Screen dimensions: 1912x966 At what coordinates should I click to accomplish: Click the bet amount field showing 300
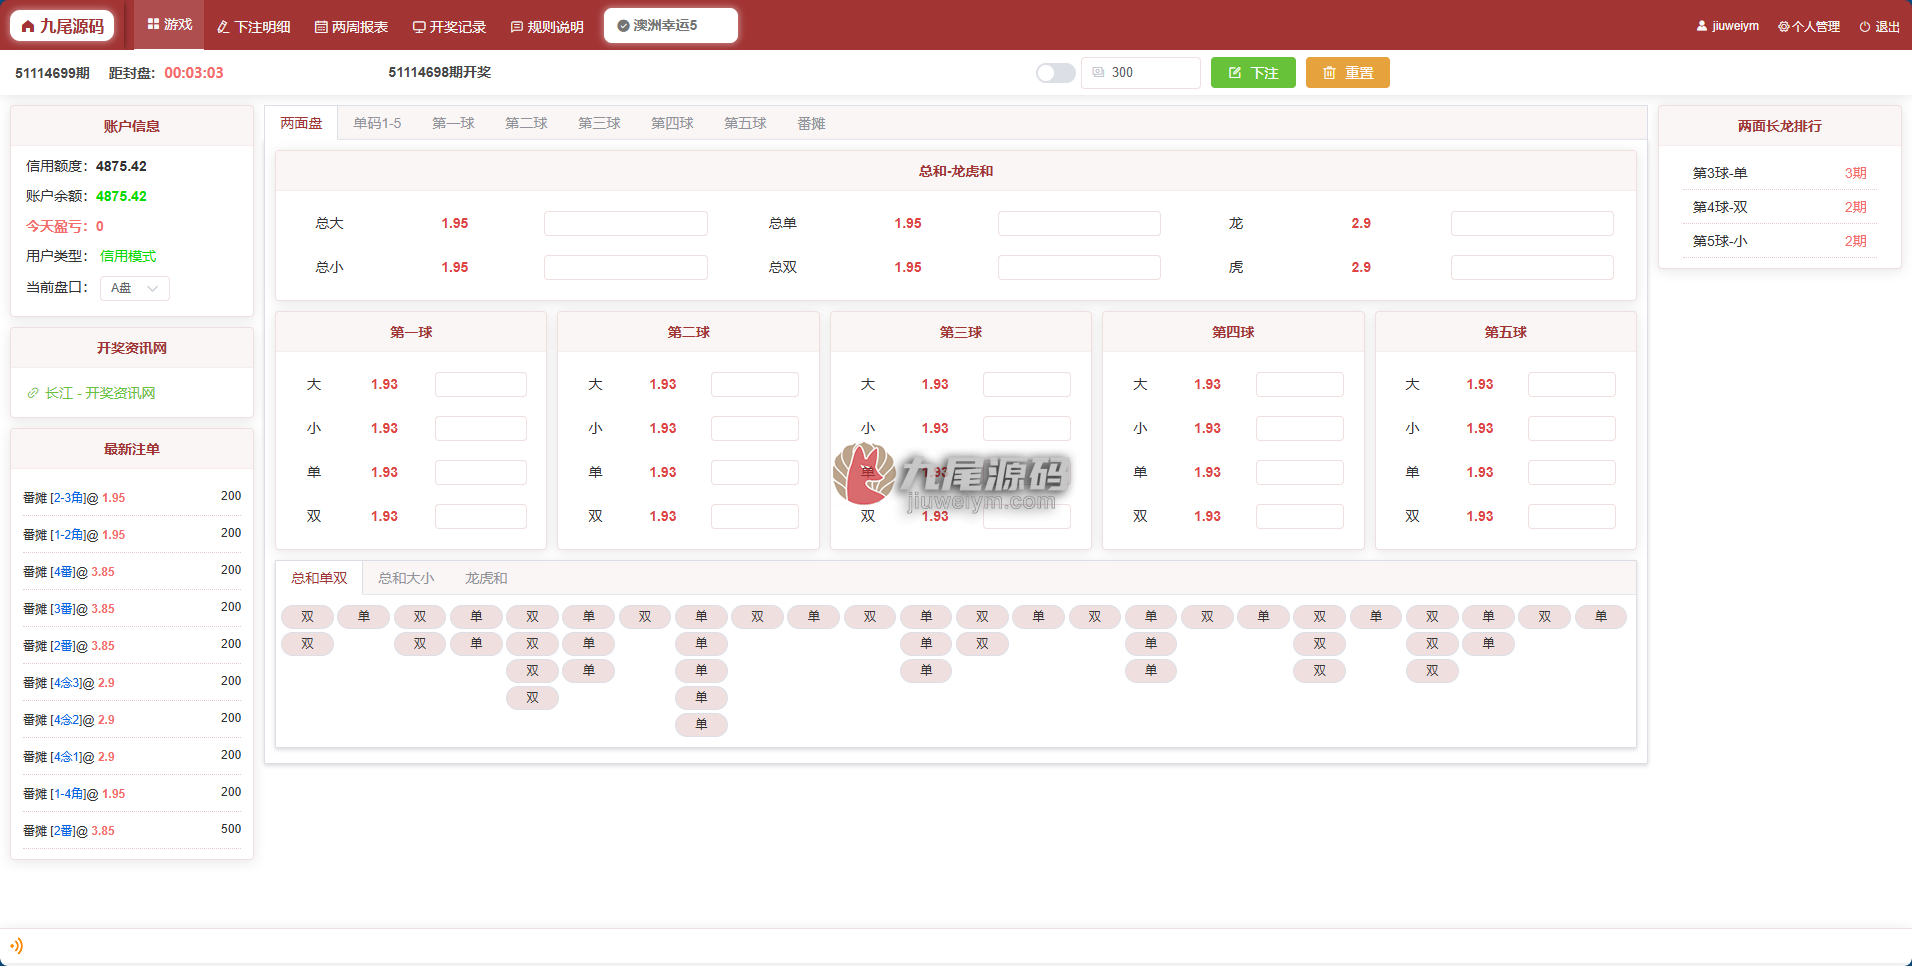[1141, 73]
